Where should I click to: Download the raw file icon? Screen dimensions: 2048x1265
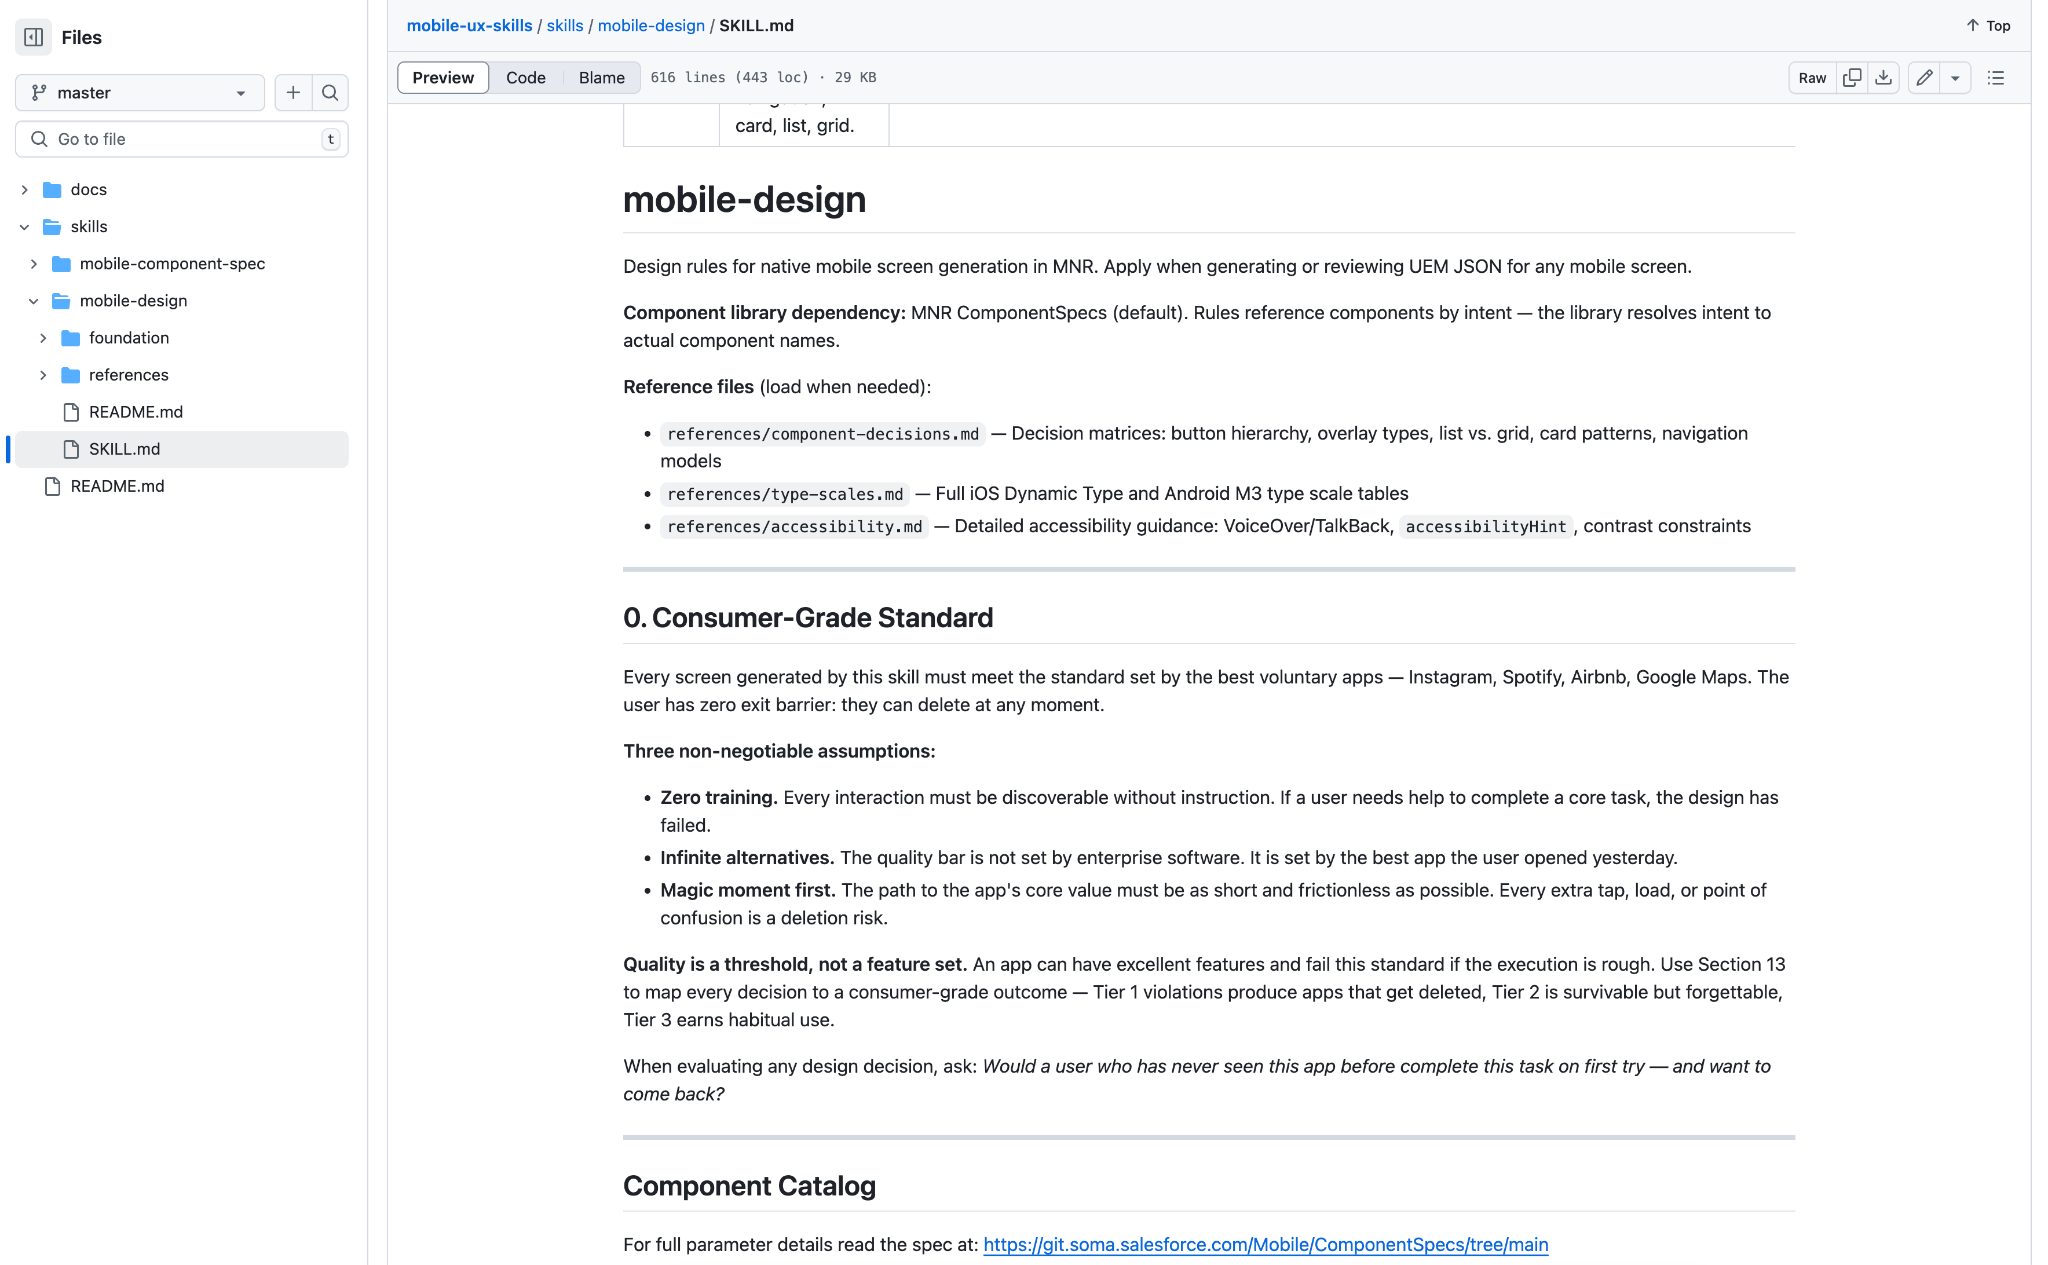1883,78
